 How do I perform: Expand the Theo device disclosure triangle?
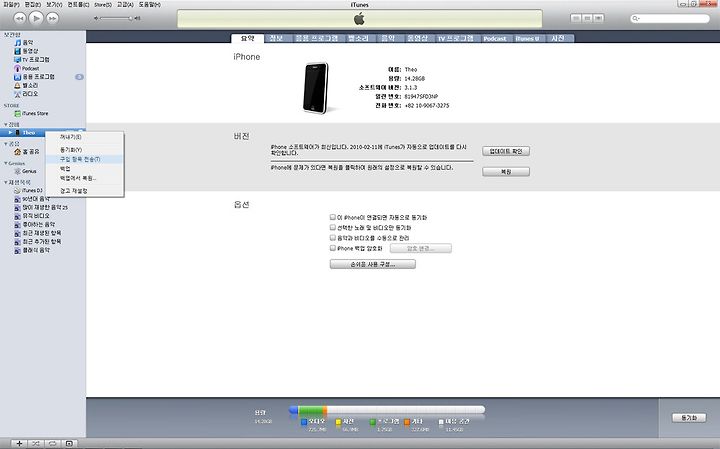tap(10, 133)
